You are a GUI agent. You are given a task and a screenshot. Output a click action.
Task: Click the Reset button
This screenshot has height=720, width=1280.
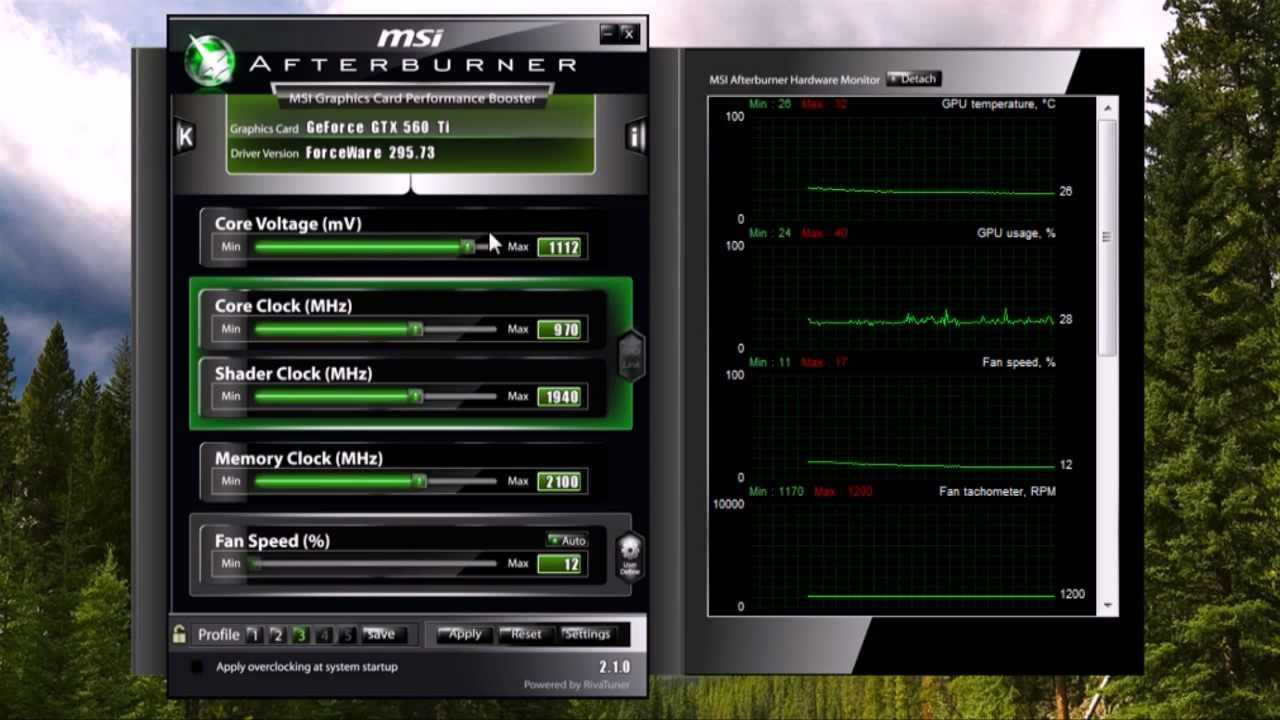(524, 634)
